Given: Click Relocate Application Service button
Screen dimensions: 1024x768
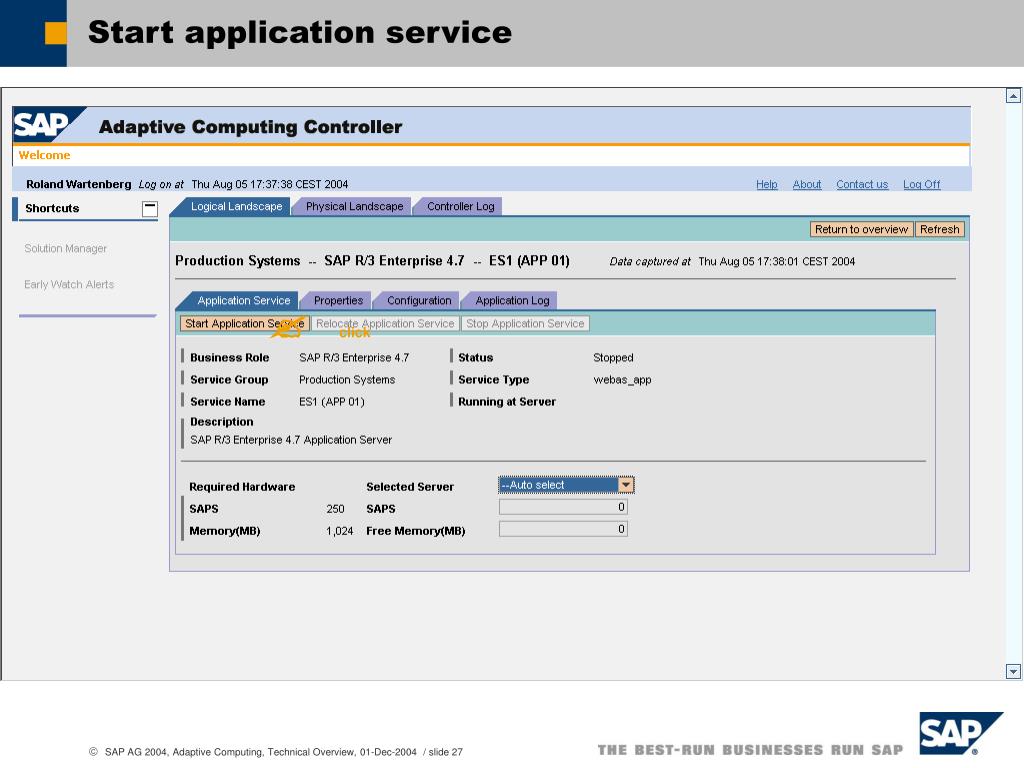Looking at the screenshot, I should 385,323.
